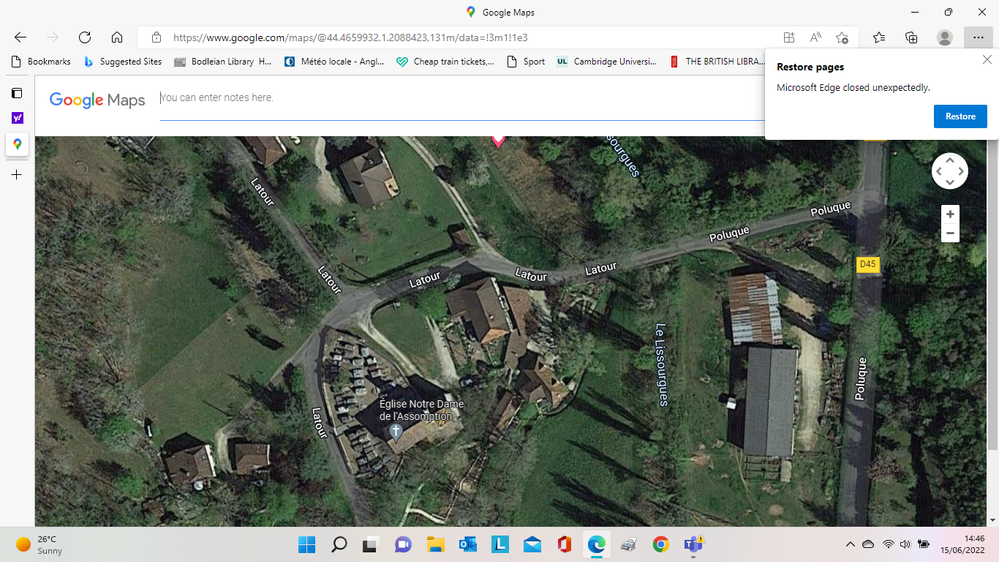Screen dimensions: 999x562
Task: Open Bodleian Library bookmark
Action: click(223, 61)
